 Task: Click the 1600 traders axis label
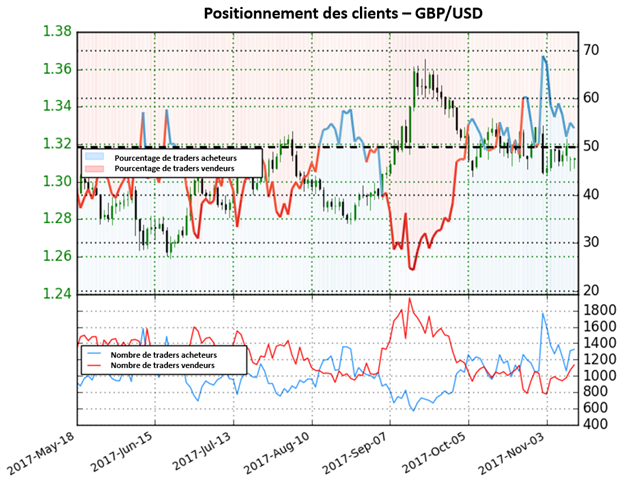[x=600, y=327]
